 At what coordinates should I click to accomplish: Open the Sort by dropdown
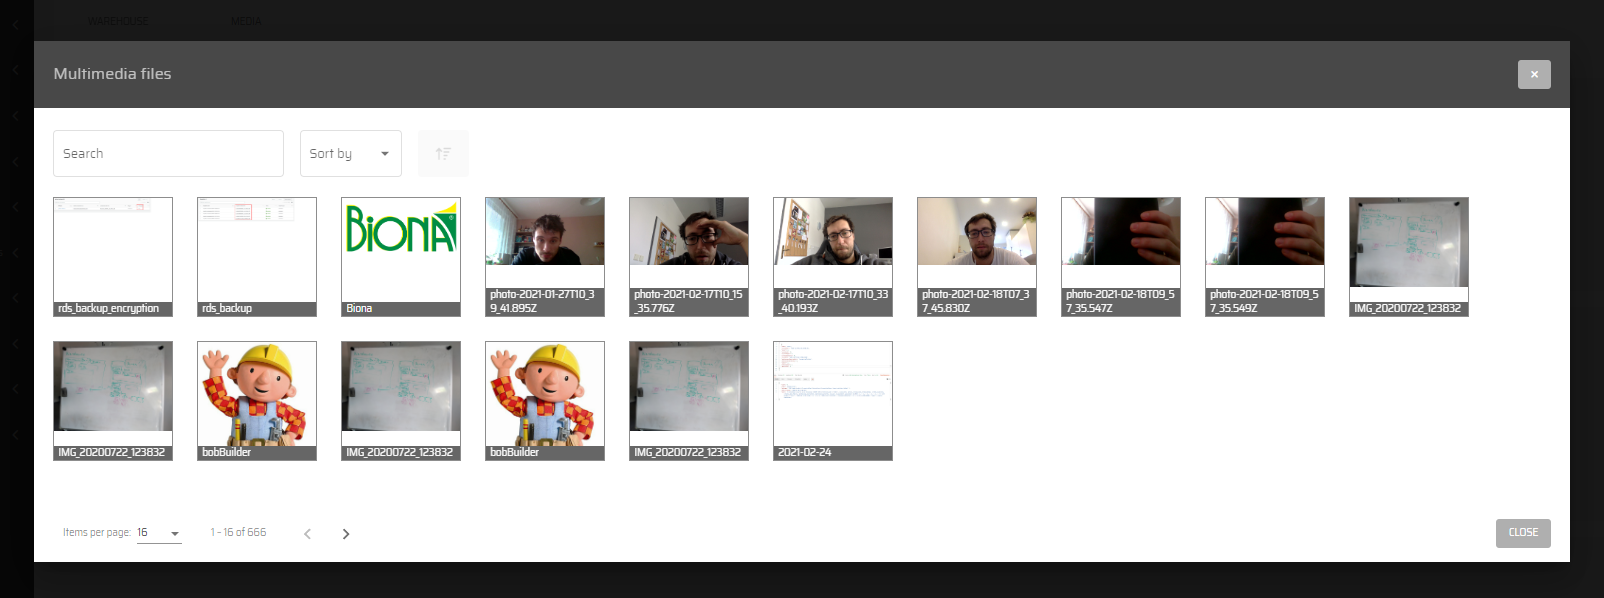click(x=350, y=154)
